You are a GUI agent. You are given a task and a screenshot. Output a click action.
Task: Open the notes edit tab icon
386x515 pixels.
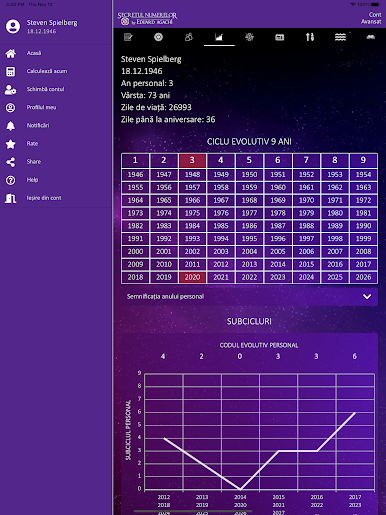coord(128,37)
